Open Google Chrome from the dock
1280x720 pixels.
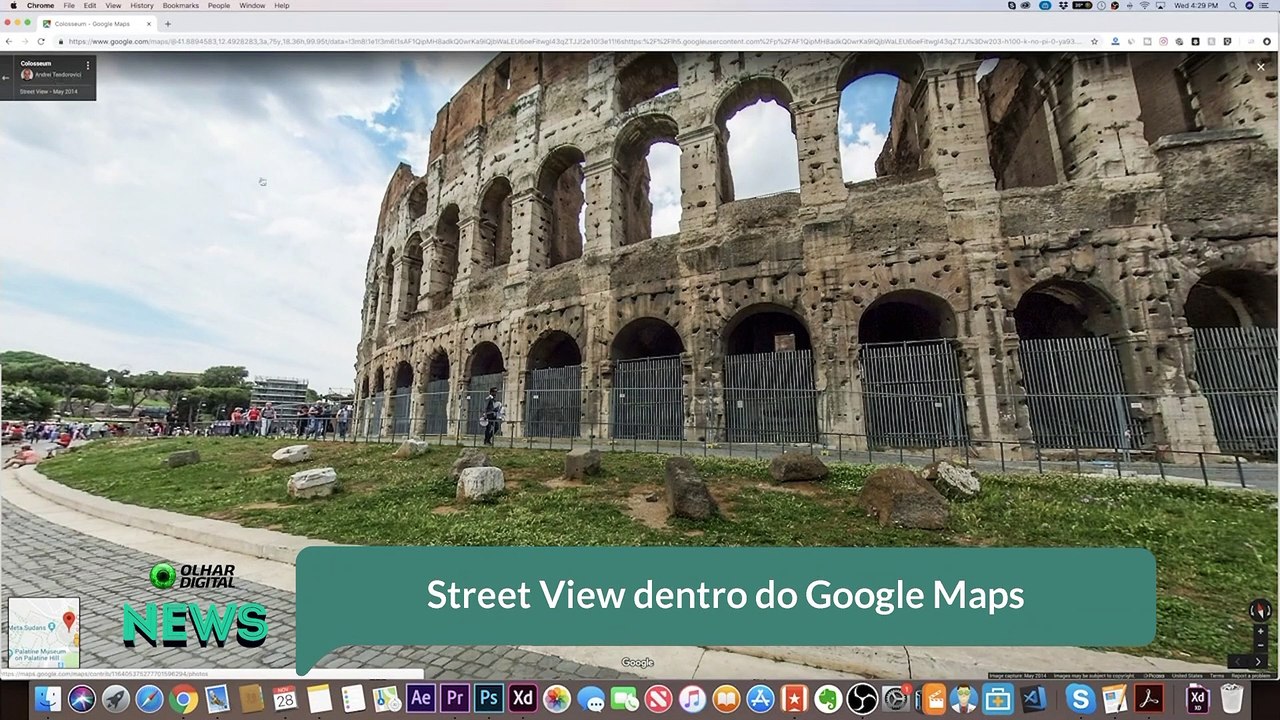(x=183, y=699)
